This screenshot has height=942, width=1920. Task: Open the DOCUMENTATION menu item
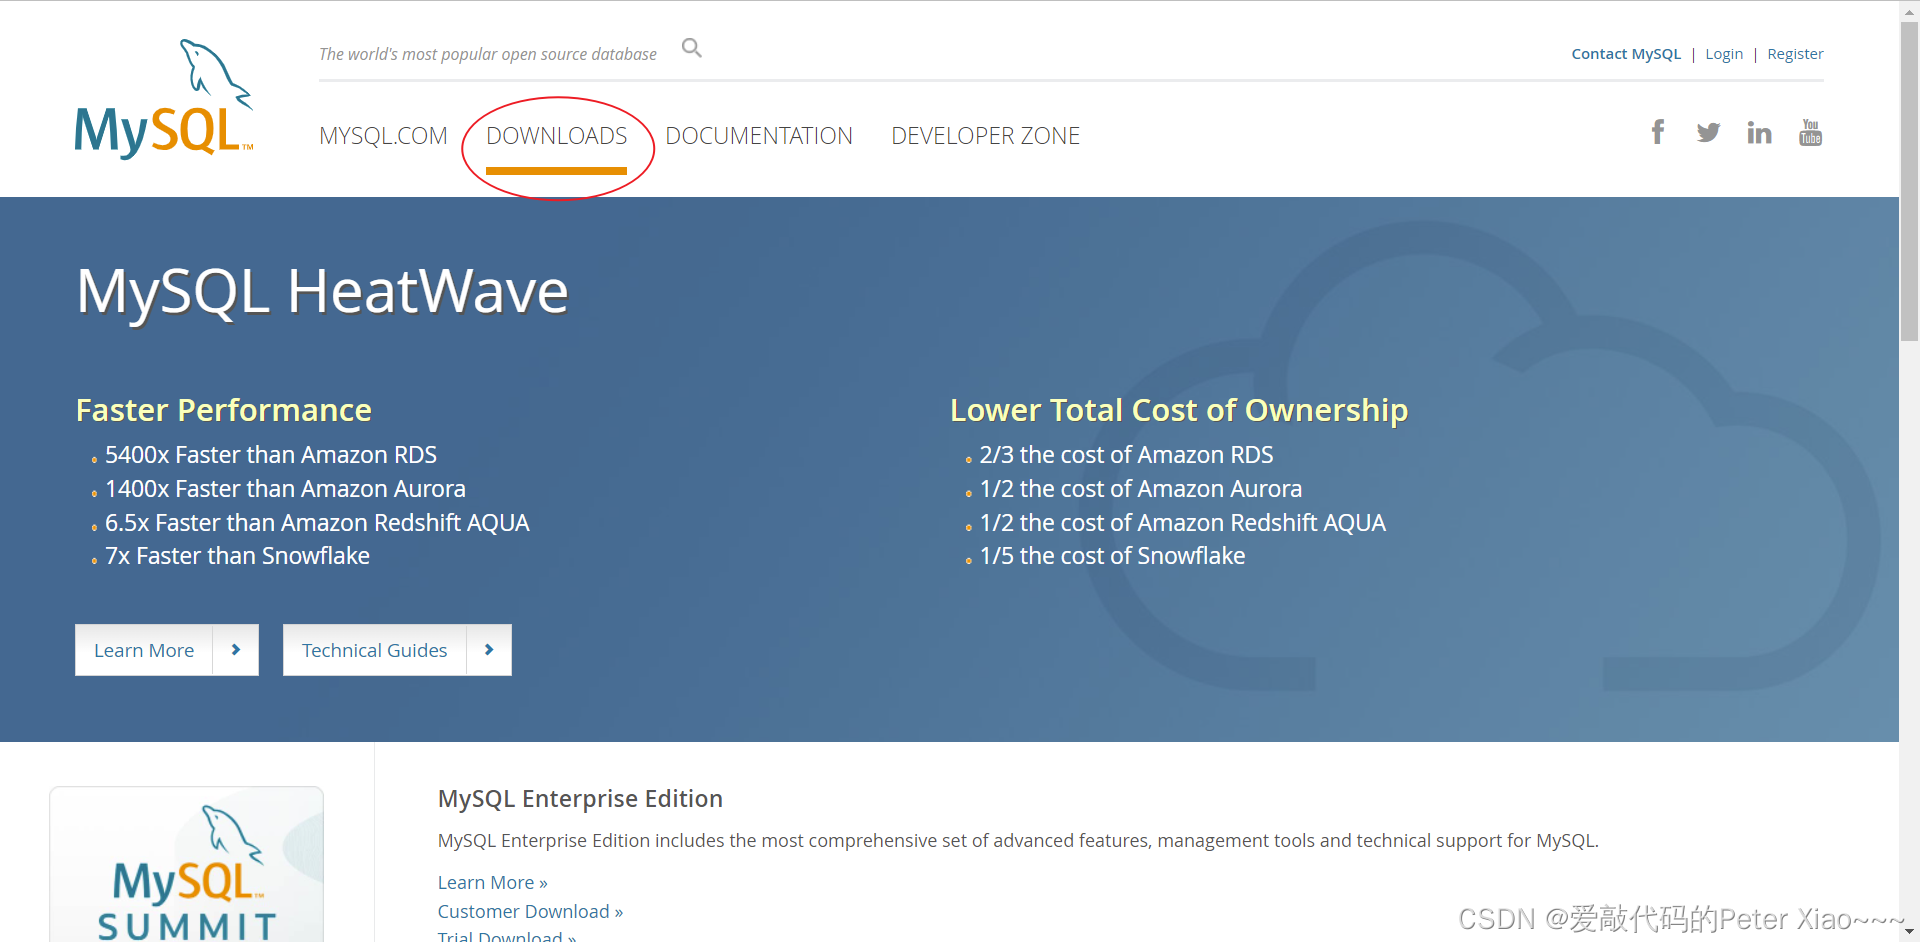759,135
